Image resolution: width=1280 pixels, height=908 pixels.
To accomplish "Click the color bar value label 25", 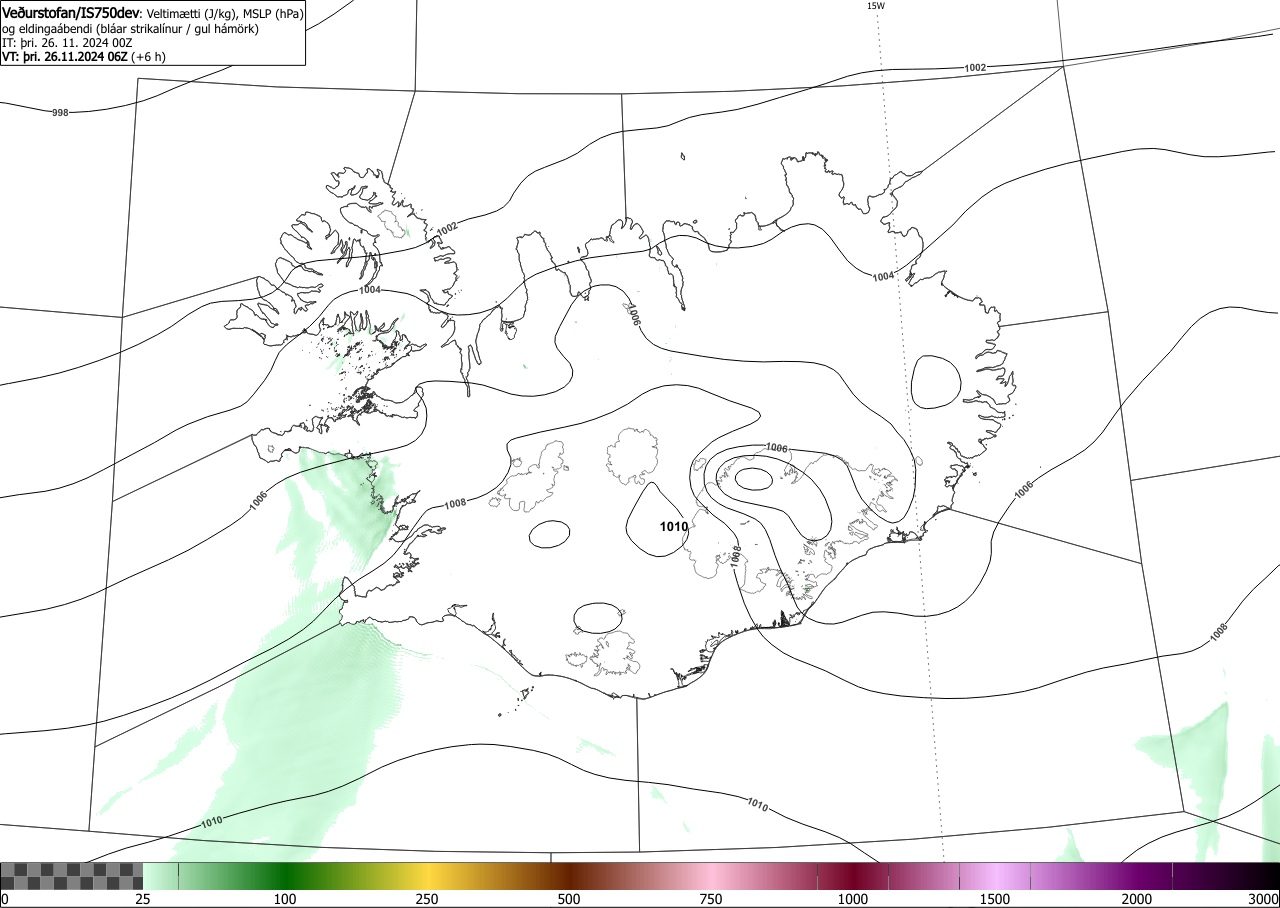I will tap(143, 899).
